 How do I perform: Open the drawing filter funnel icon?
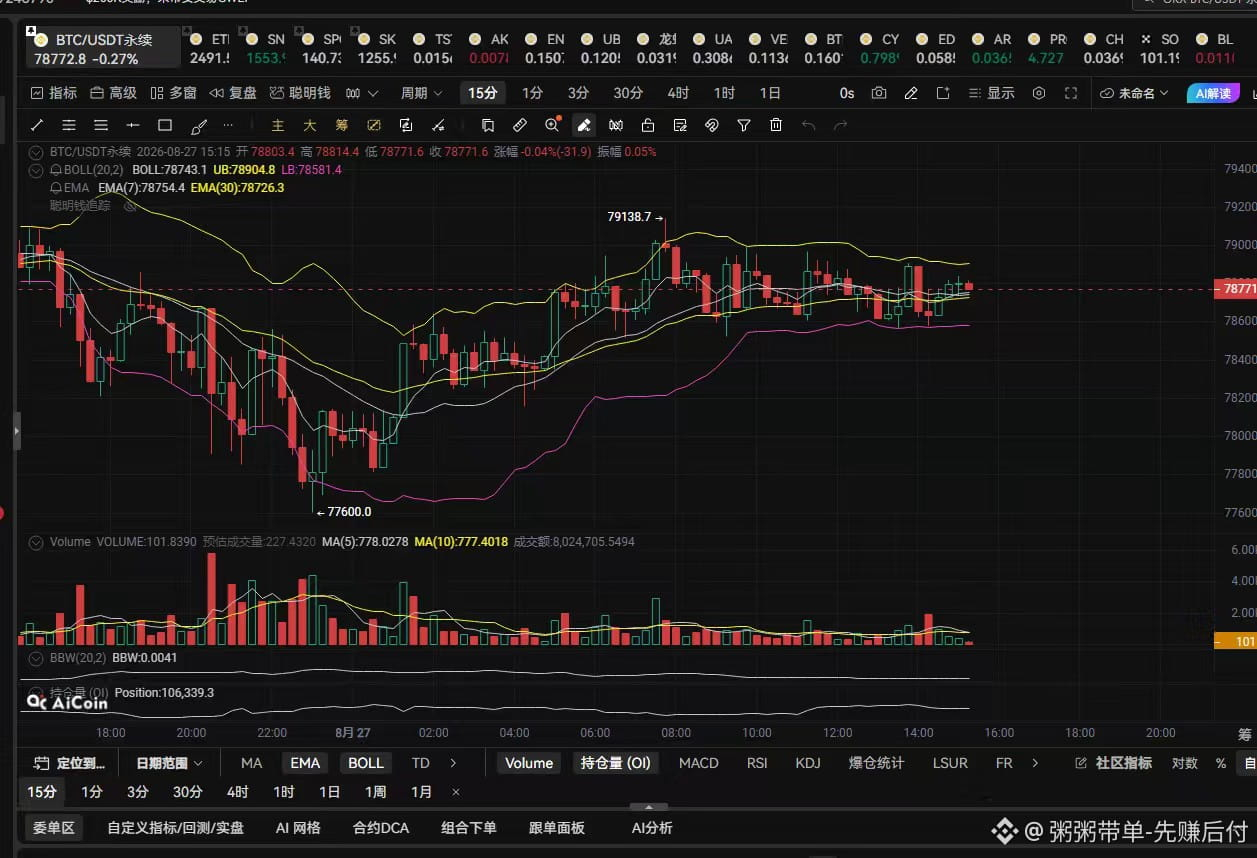[x=744, y=126]
